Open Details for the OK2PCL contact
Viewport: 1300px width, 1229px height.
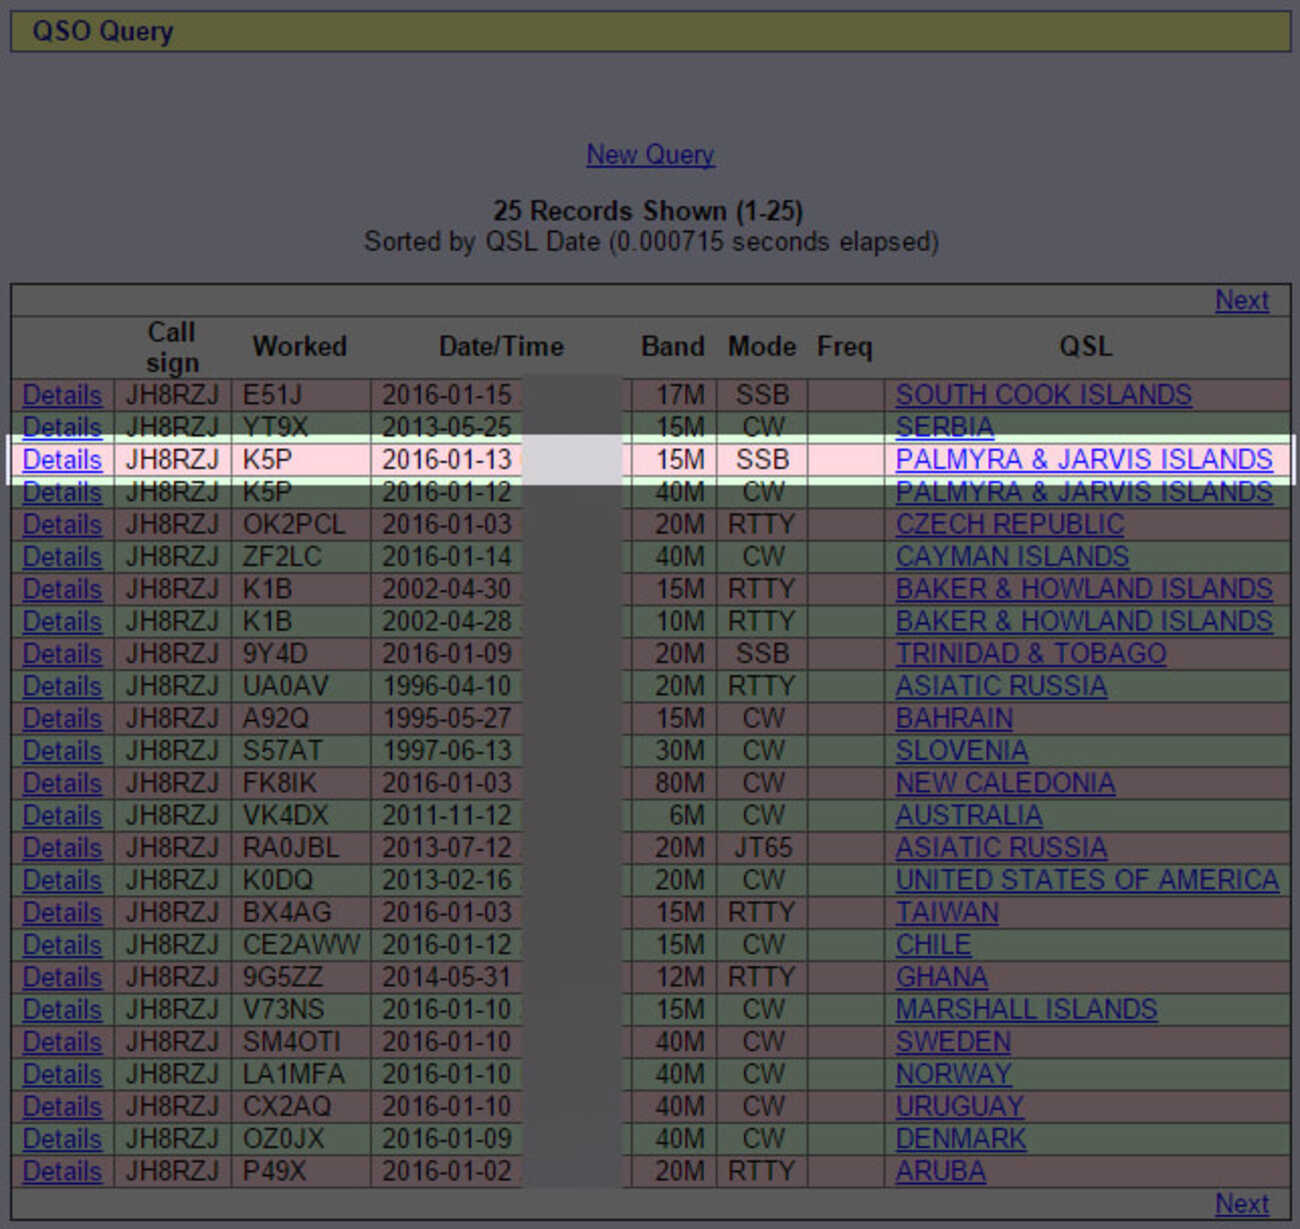click(x=61, y=524)
